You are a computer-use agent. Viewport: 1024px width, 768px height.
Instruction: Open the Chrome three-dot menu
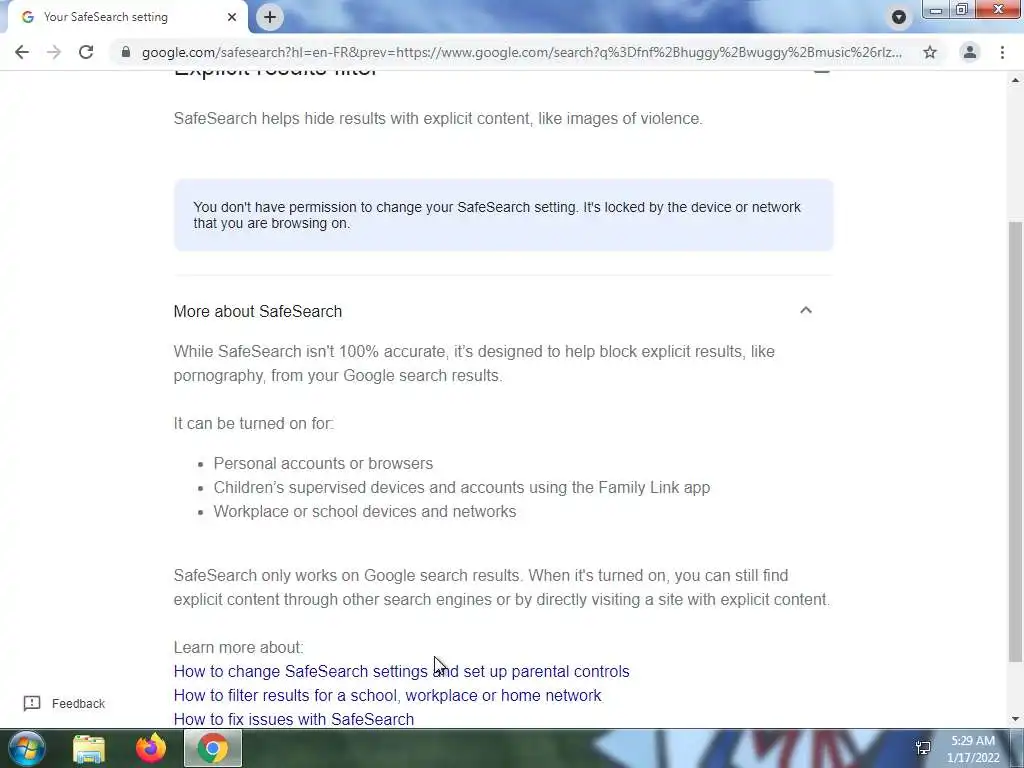[x=1002, y=52]
